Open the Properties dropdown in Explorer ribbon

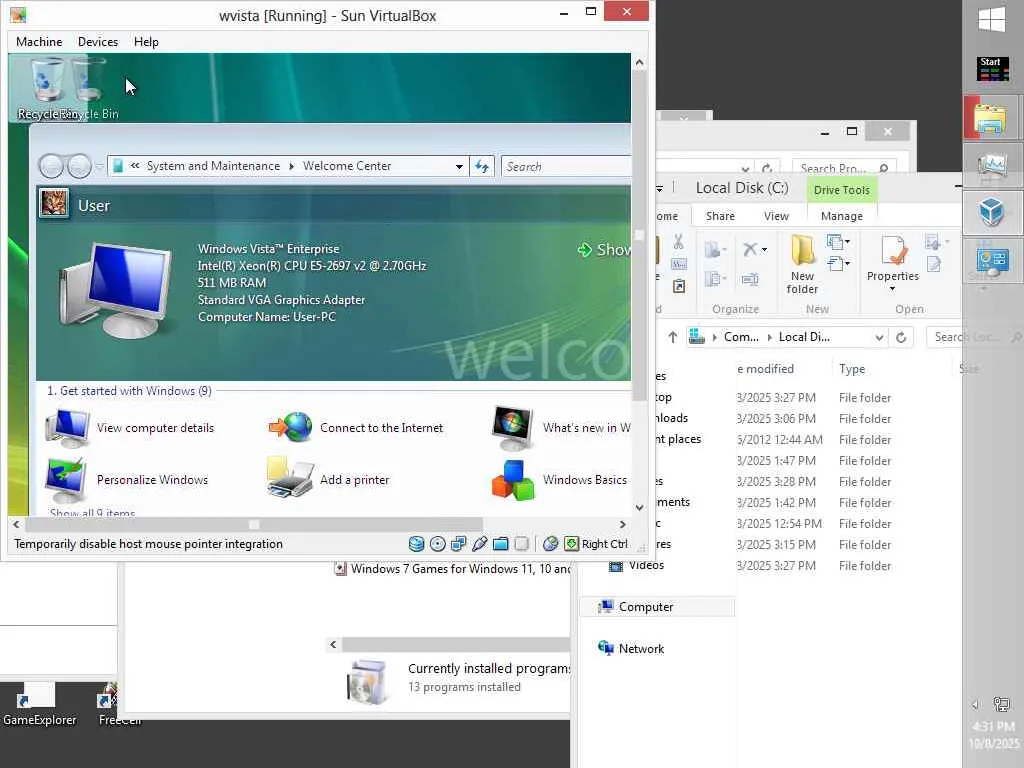[892, 289]
